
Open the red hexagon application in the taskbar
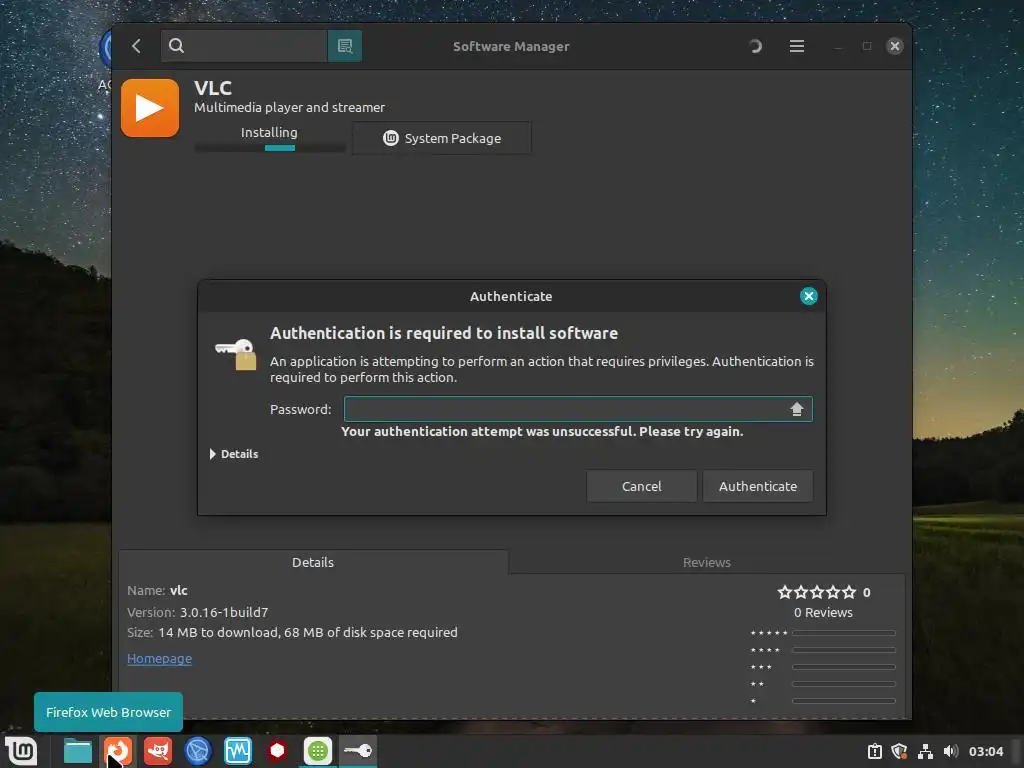coord(278,750)
